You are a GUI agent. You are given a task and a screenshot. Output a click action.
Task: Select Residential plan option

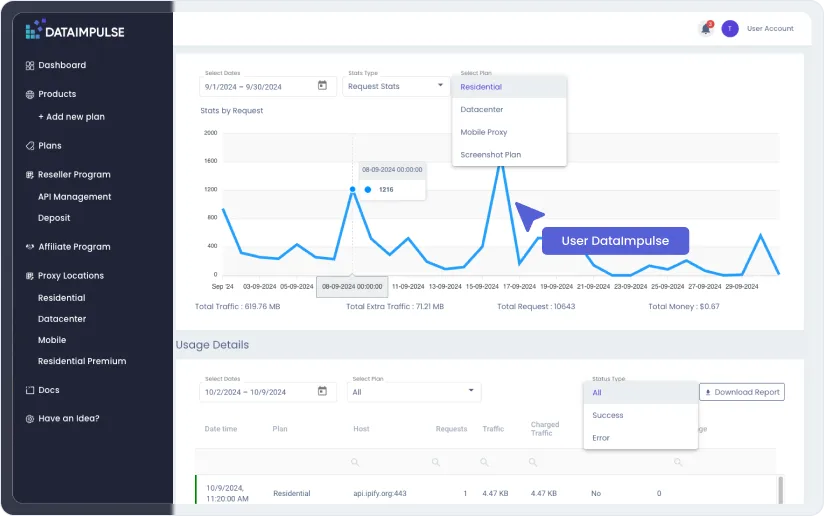click(509, 87)
